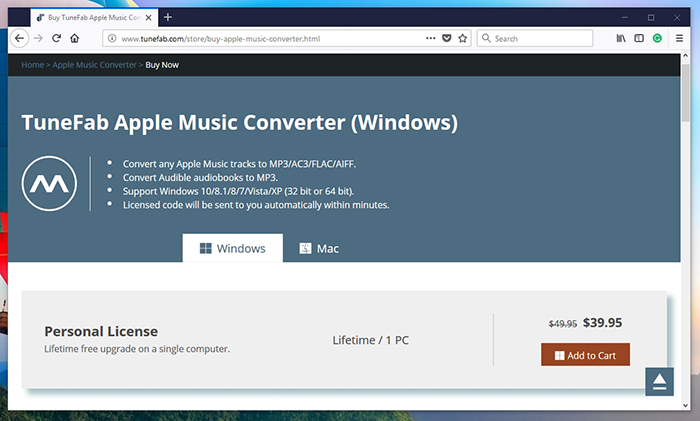Image resolution: width=700 pixels, height=421 pixels.
Task: Open a new tab with plus button
Action: pos(168,17)
